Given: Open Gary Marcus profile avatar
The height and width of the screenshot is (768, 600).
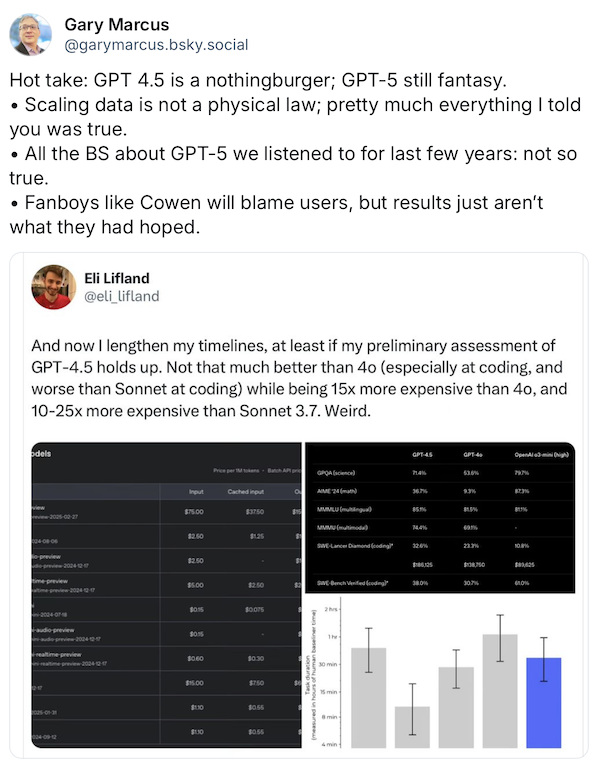Looking at the screenshot, I should pyautogui.click(x=30, y=34).
